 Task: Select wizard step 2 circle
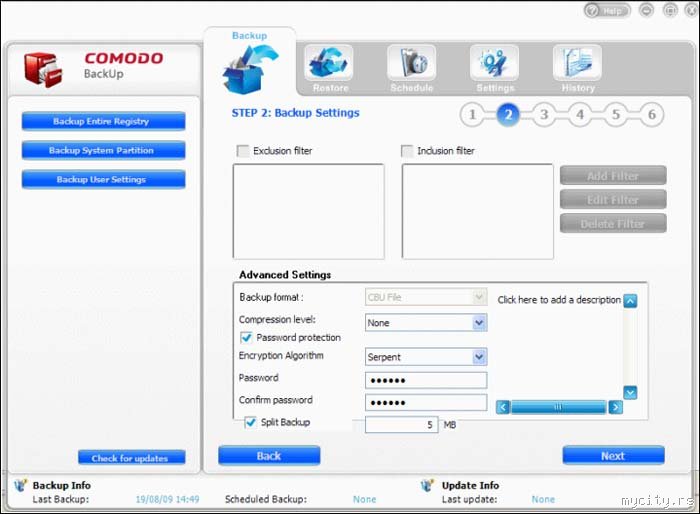click(x=508, y=115)
